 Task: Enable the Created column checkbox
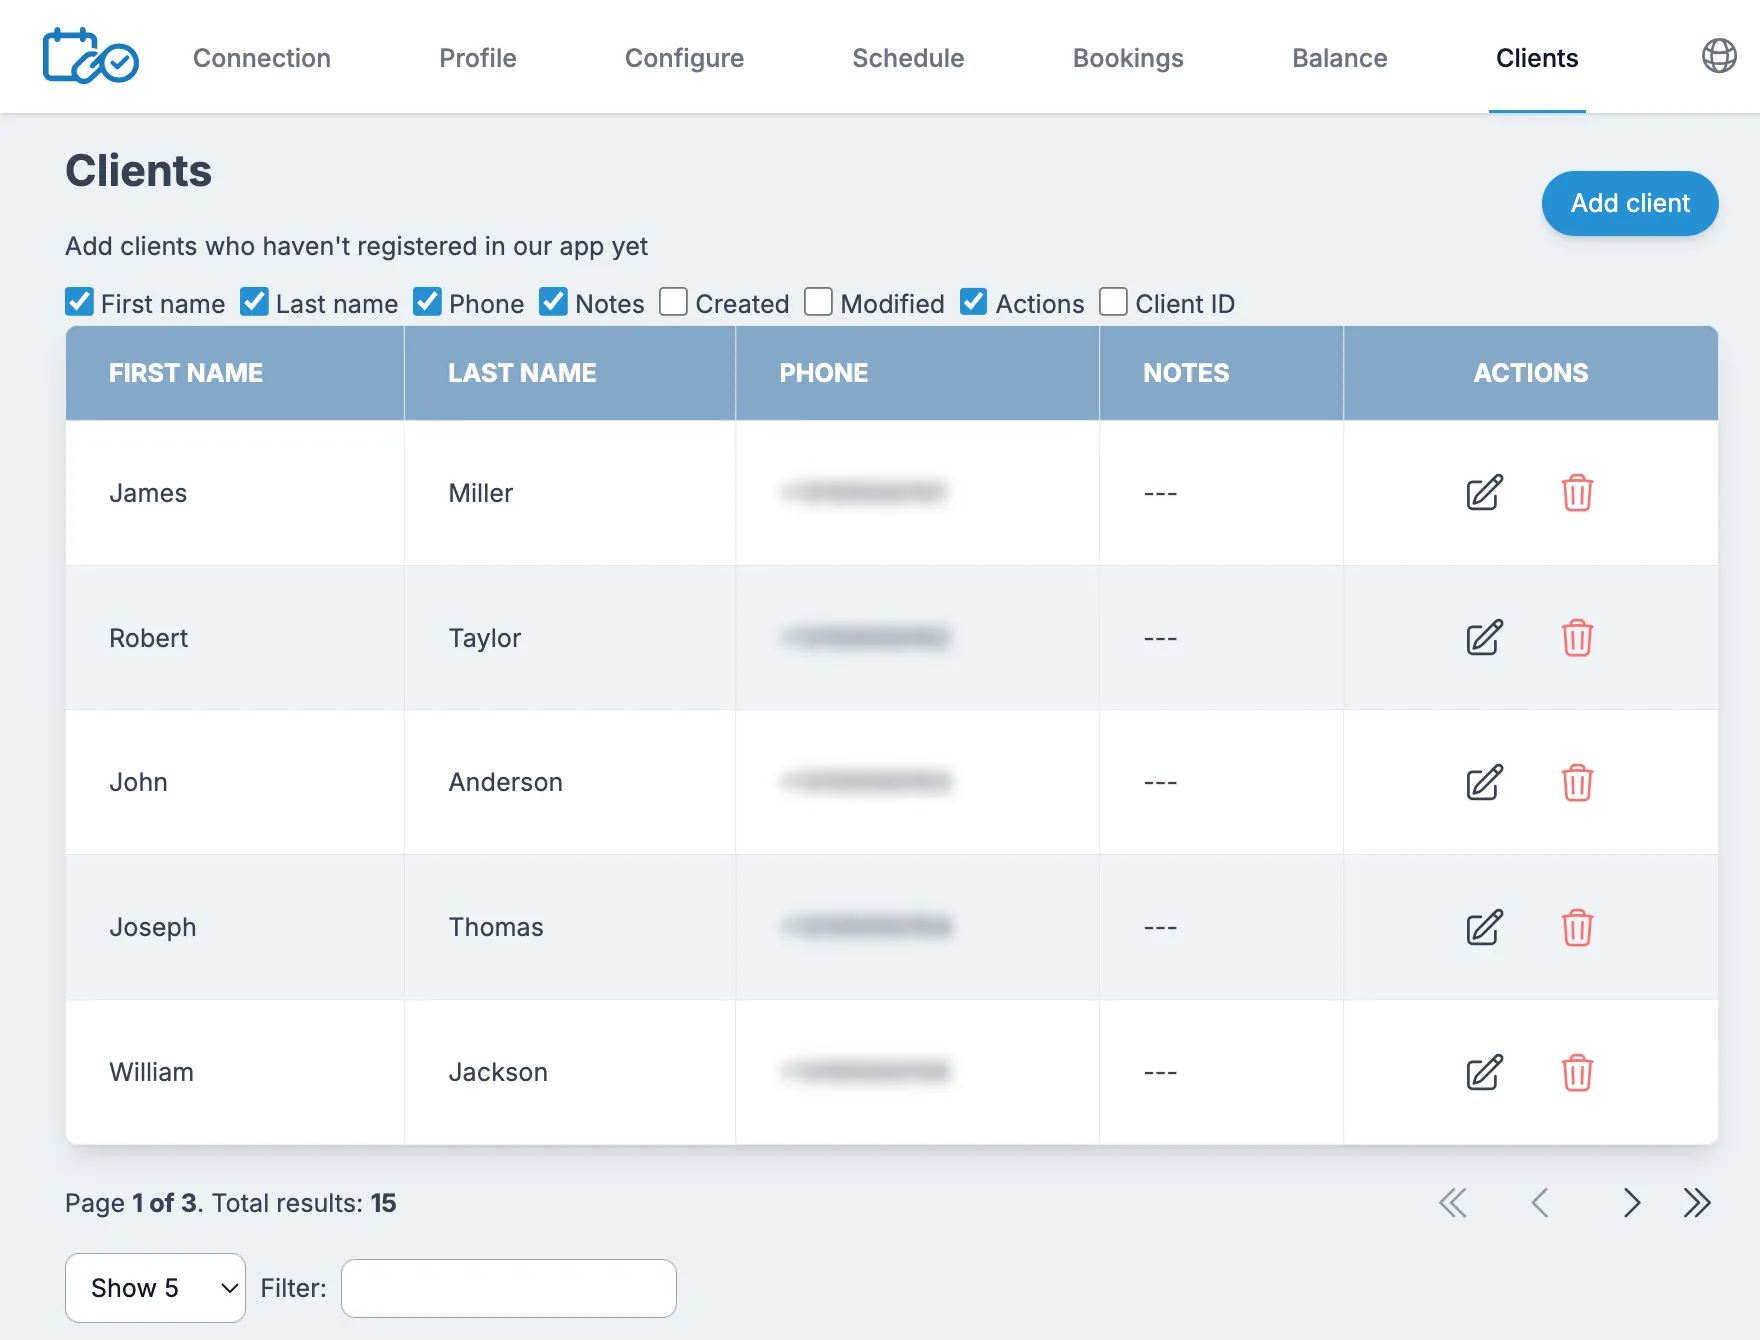click(x=673, y=302)
